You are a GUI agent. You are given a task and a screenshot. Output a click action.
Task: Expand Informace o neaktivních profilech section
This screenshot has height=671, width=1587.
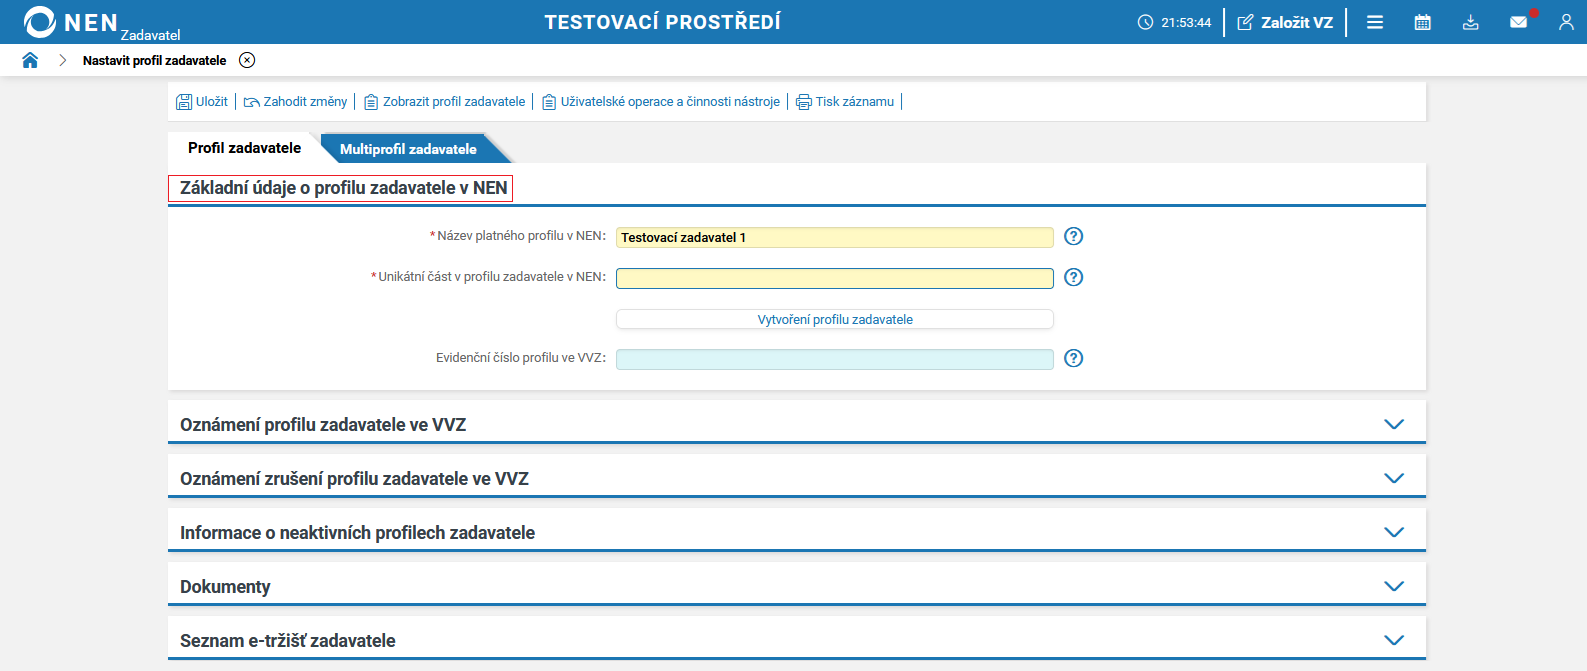pyautogui.click(x=1393, y=532)
